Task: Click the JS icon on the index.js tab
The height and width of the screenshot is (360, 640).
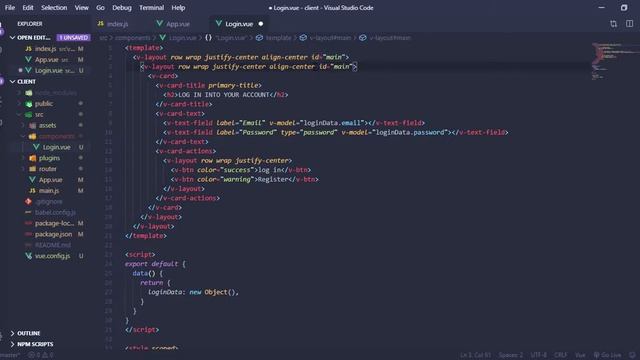Action: point(100,24)
